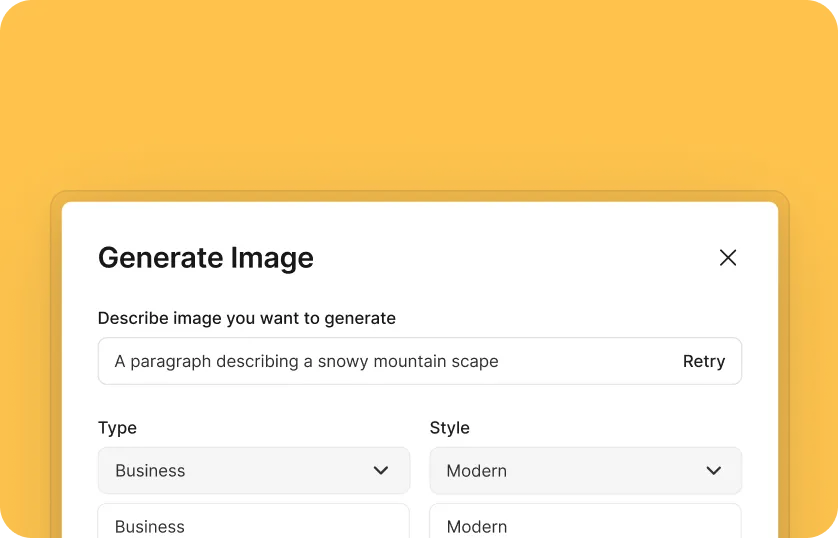This screenshot has height=538, width=838.
Task: Click the word mountain in the prompt
Action: [x=412, y=361]
